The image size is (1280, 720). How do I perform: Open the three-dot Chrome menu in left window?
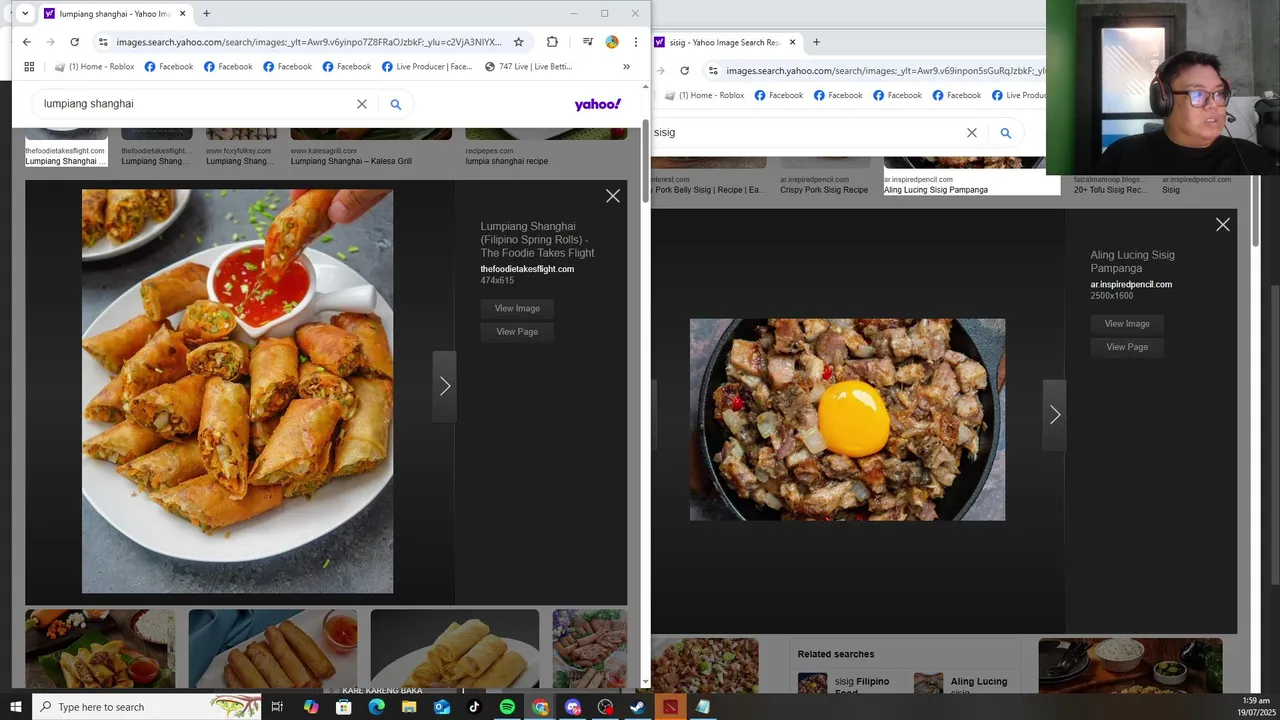(x=635, y=42)
